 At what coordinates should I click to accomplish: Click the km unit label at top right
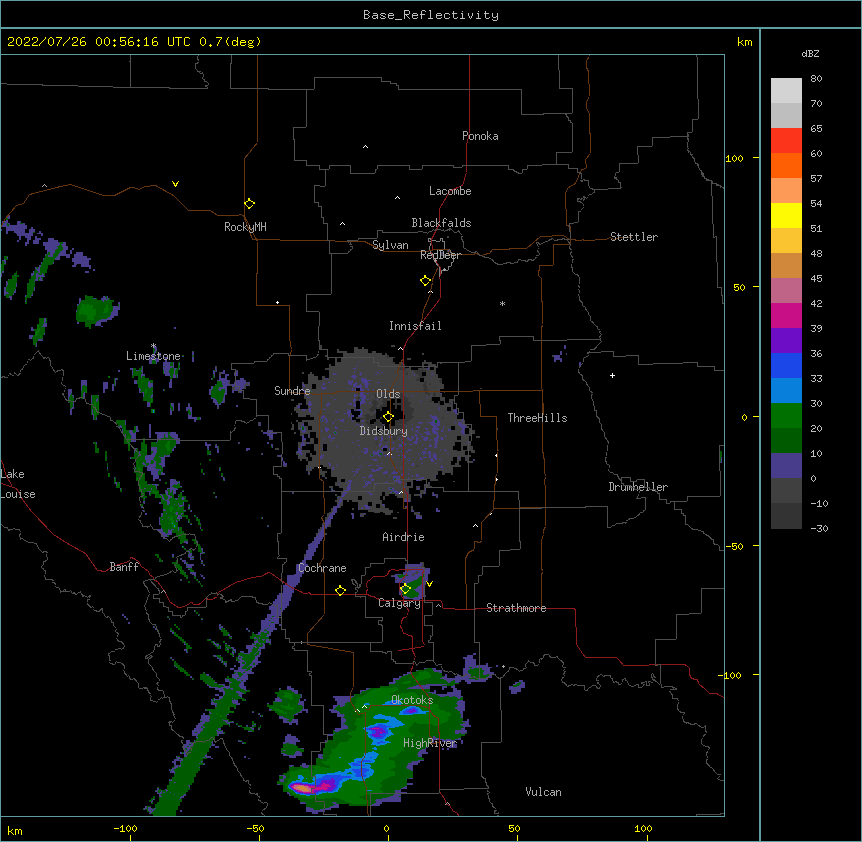click(x=744, y=42)
